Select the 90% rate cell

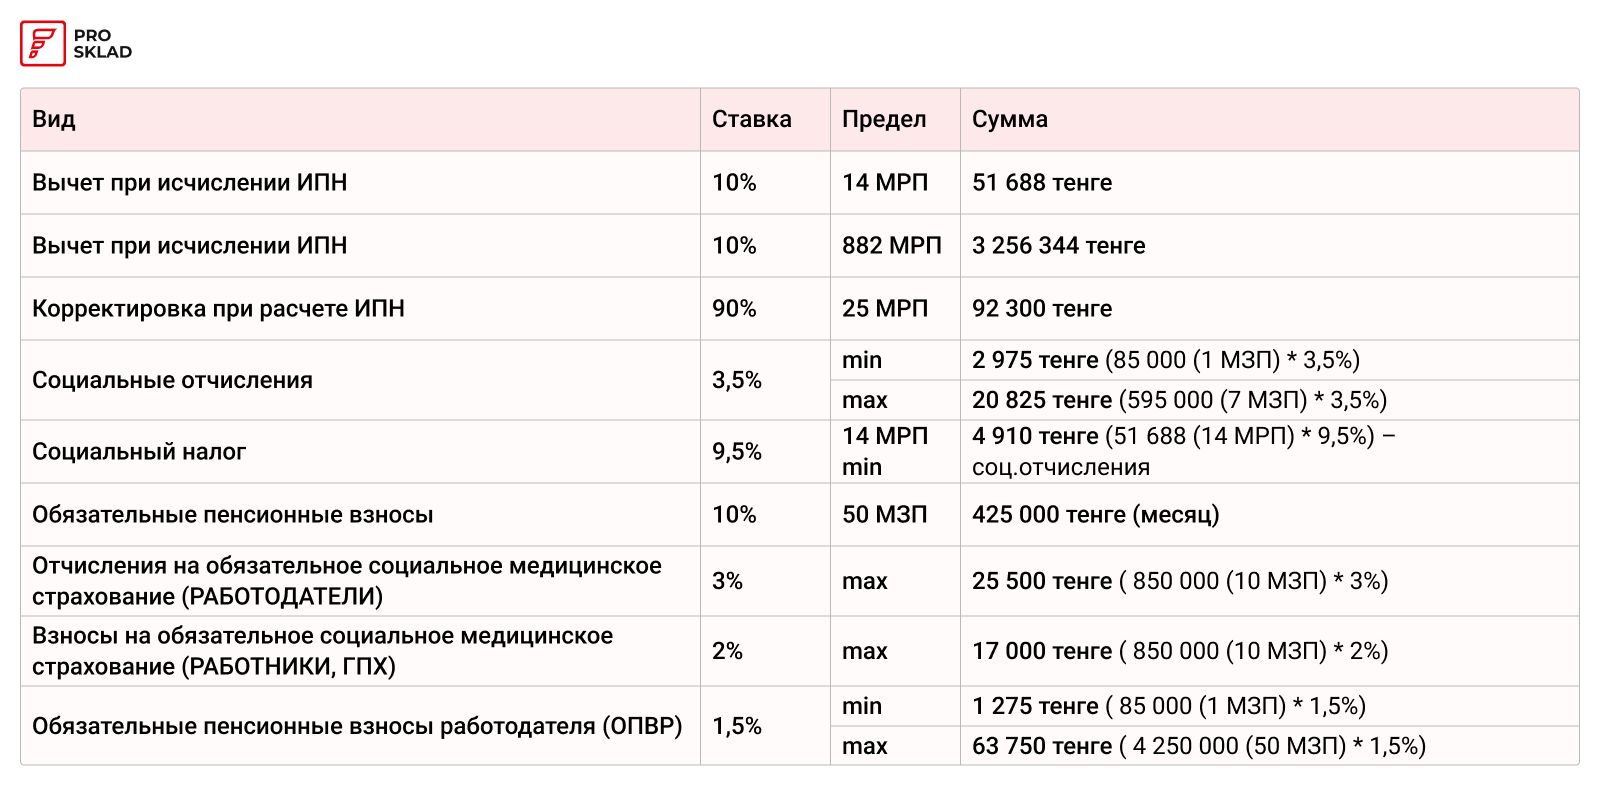734,309
